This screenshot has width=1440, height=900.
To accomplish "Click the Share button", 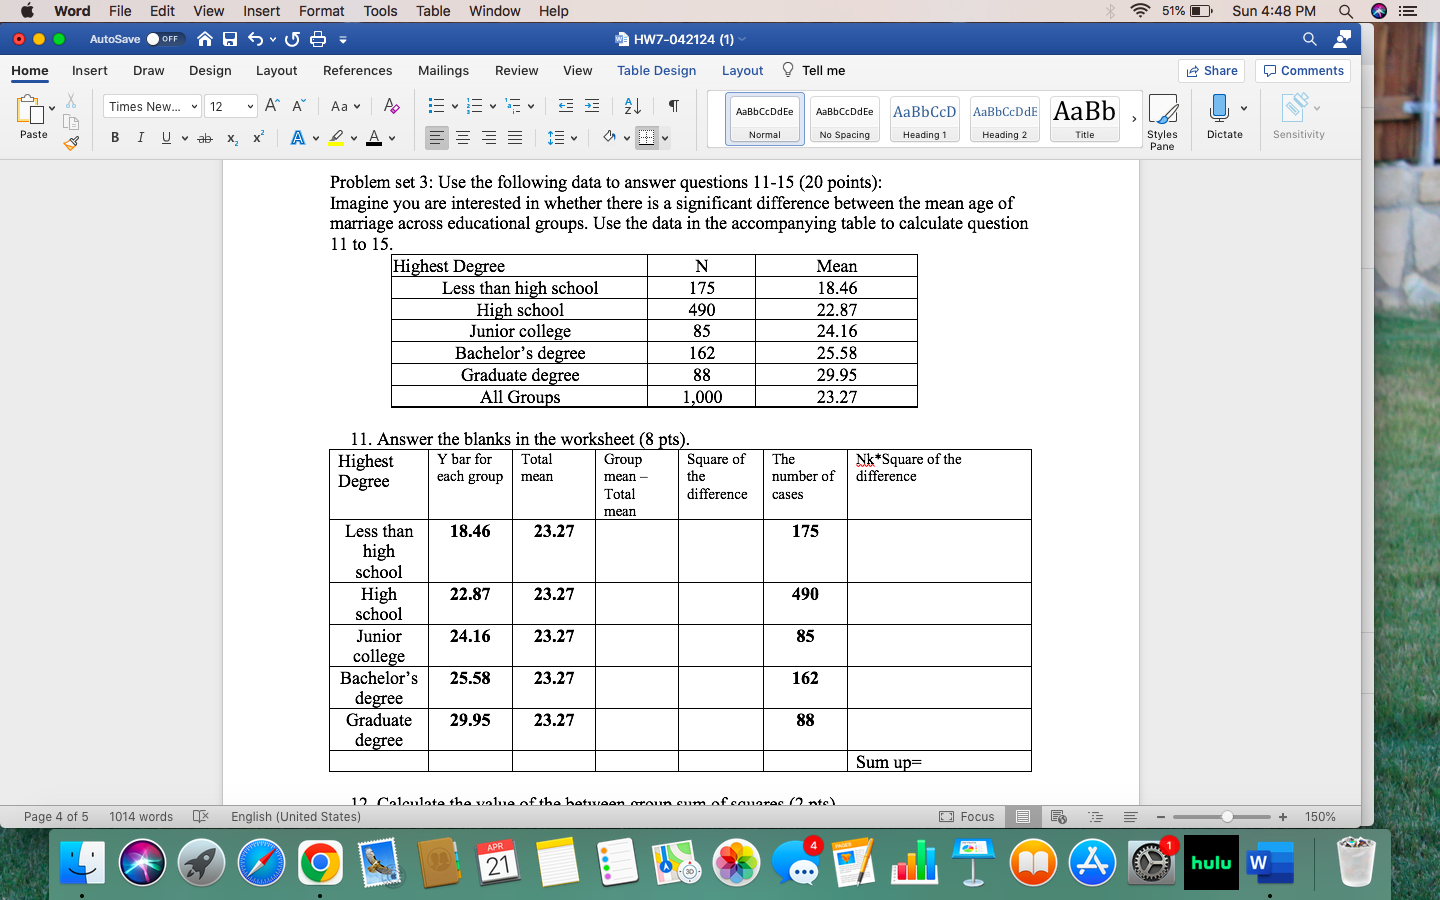I will click(x=1212, y=70).
